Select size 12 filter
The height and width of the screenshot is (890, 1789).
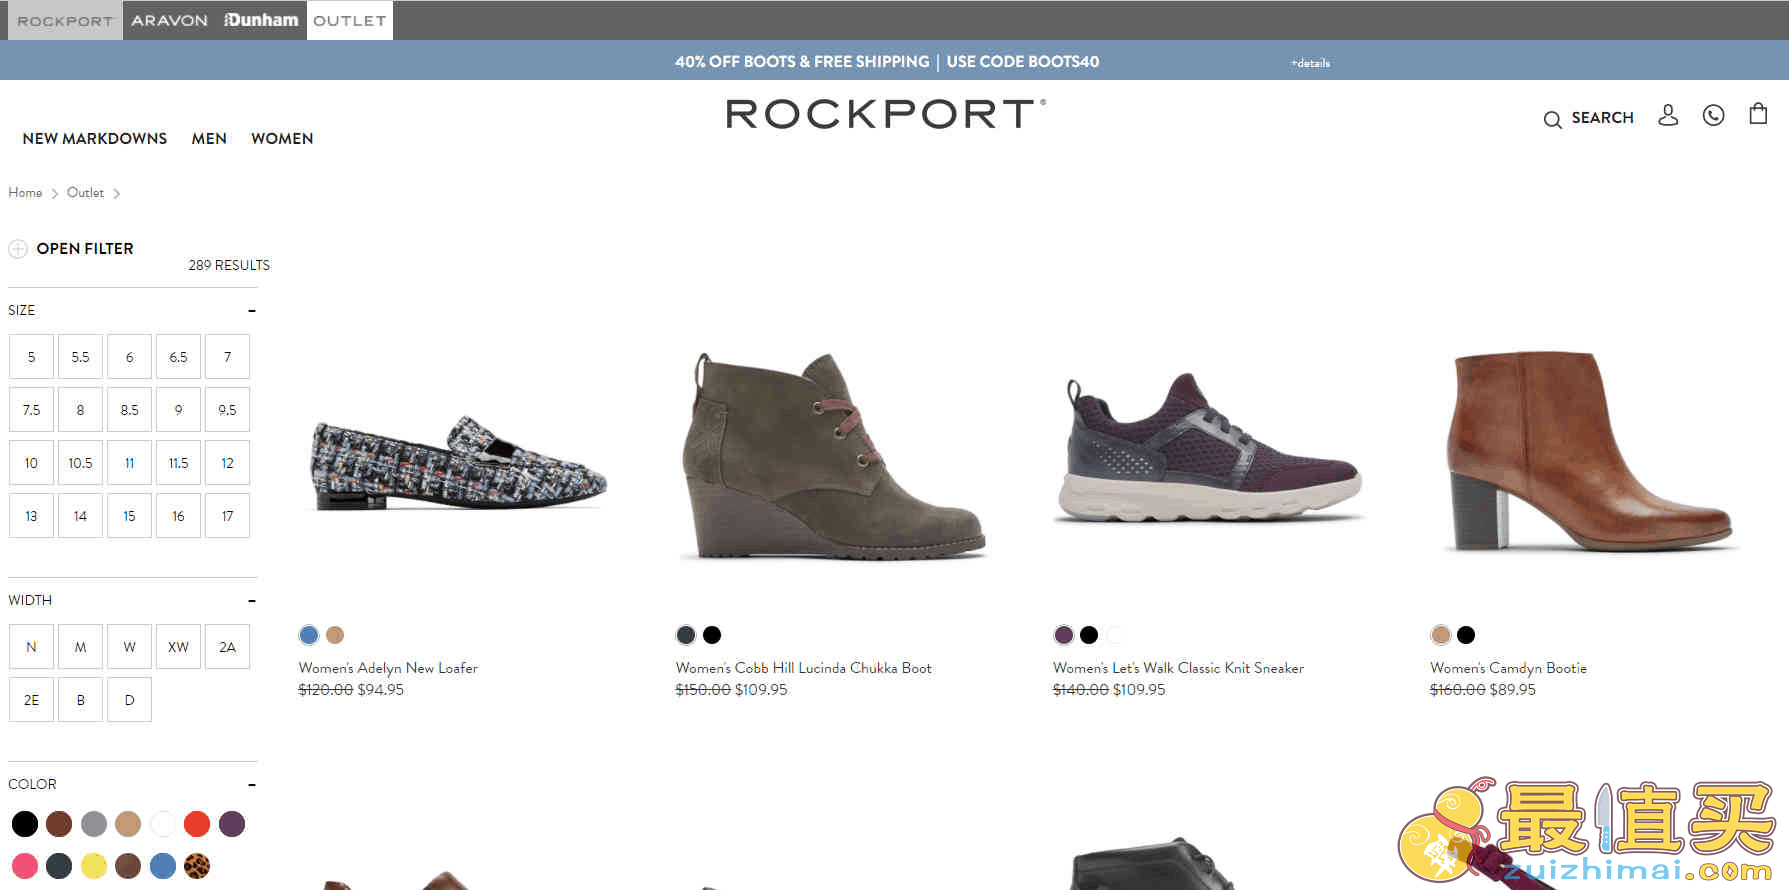tap(227, 463)
